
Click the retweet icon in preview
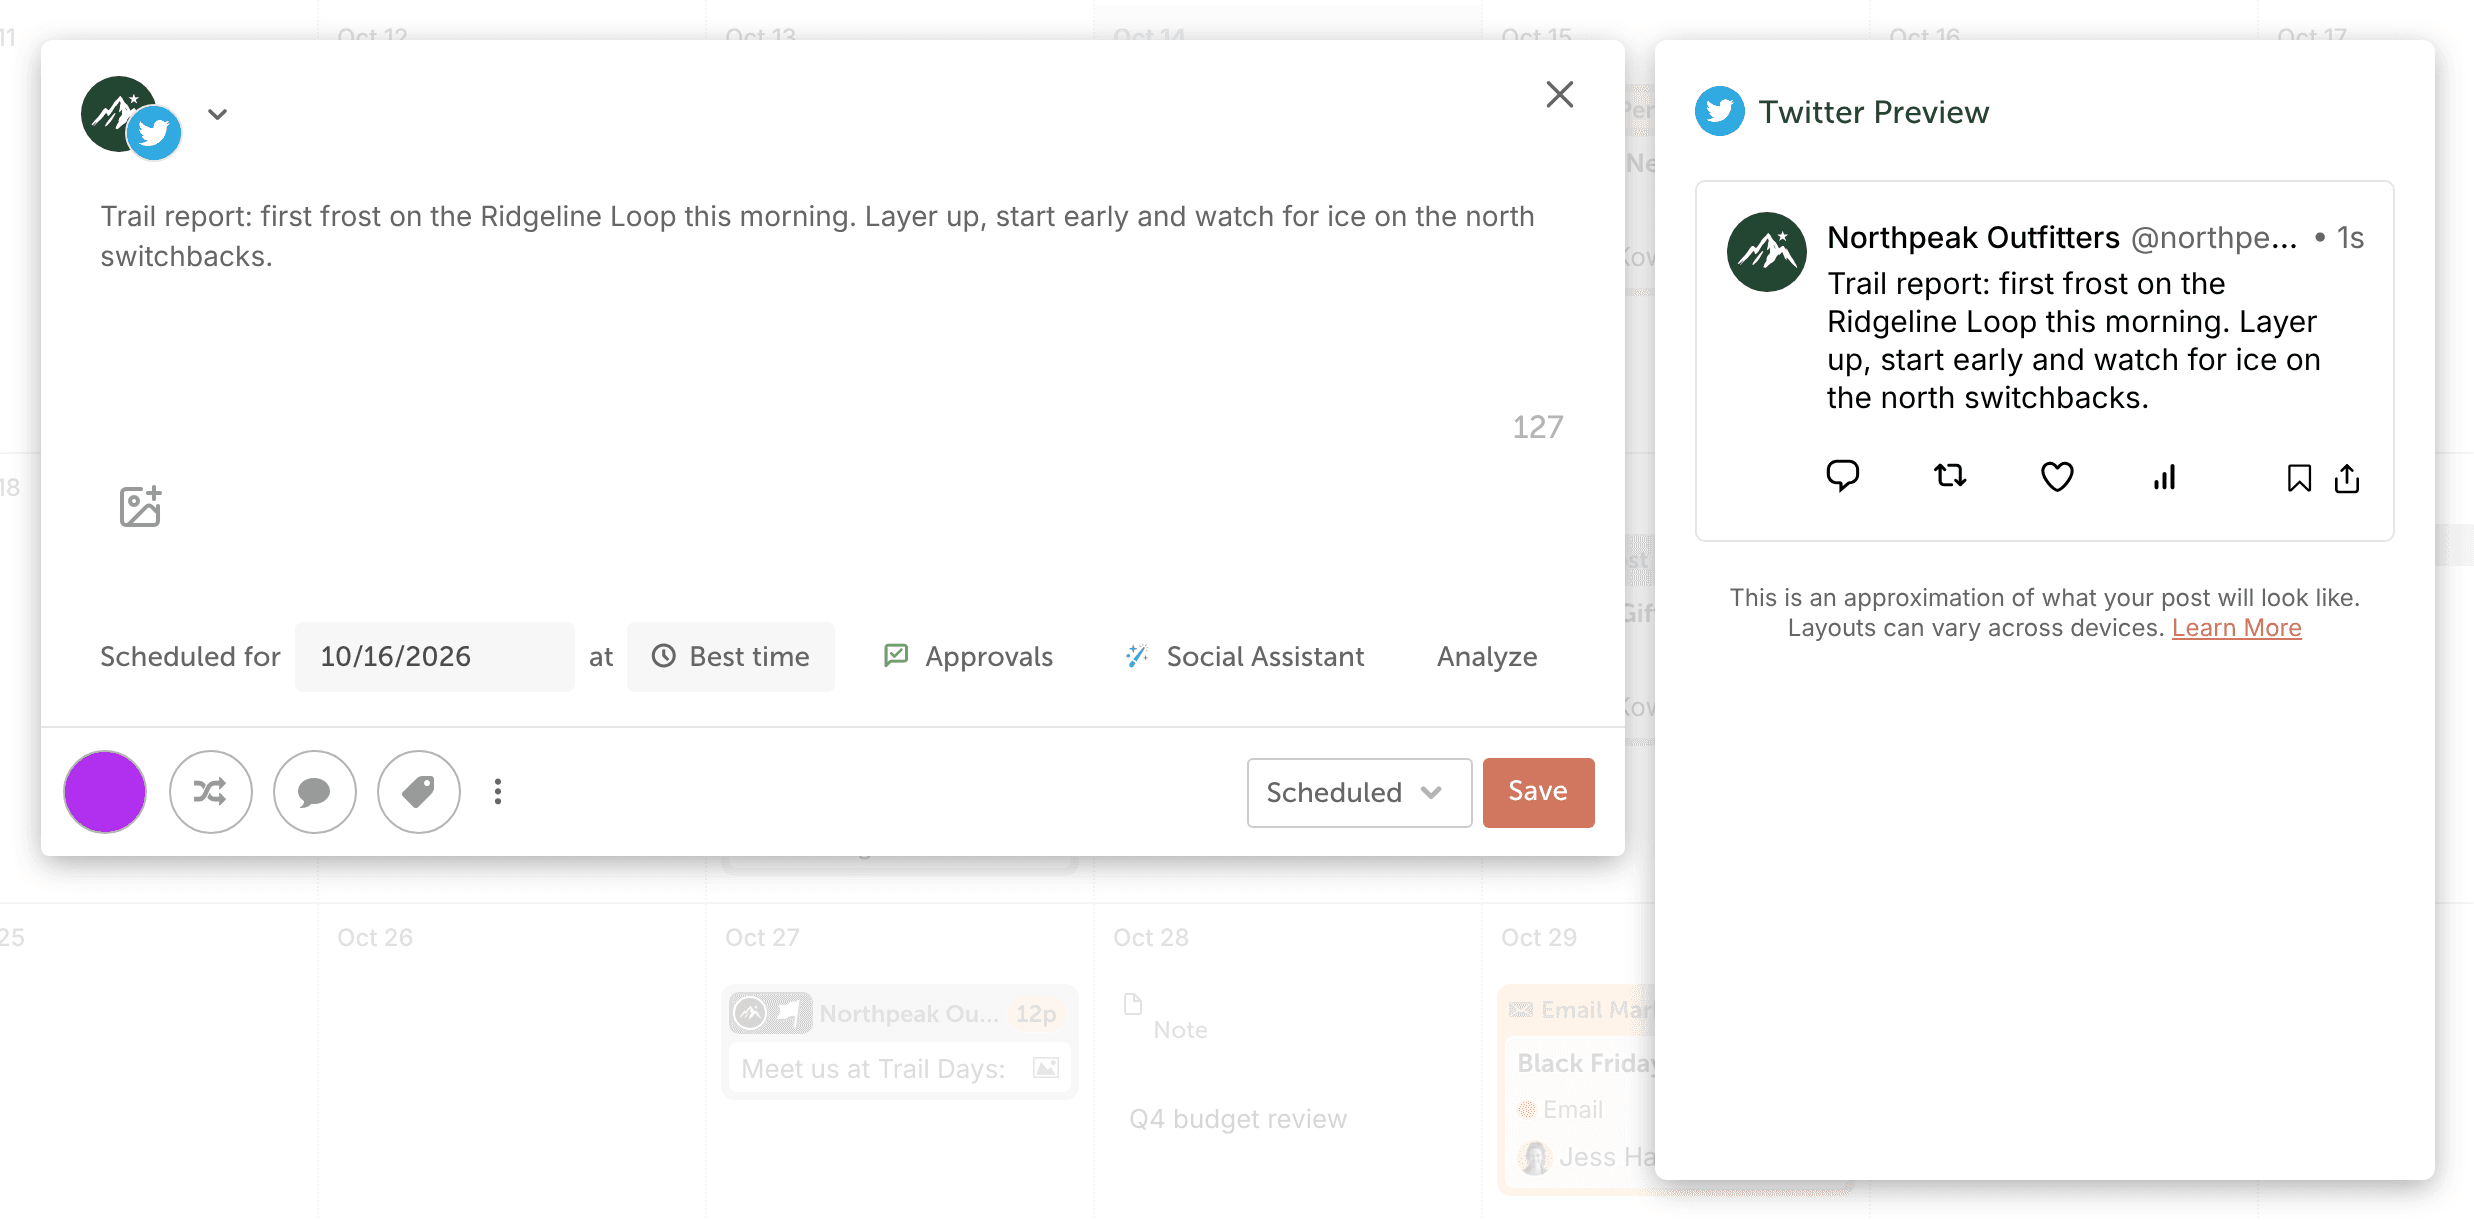tap(1950, 476)
